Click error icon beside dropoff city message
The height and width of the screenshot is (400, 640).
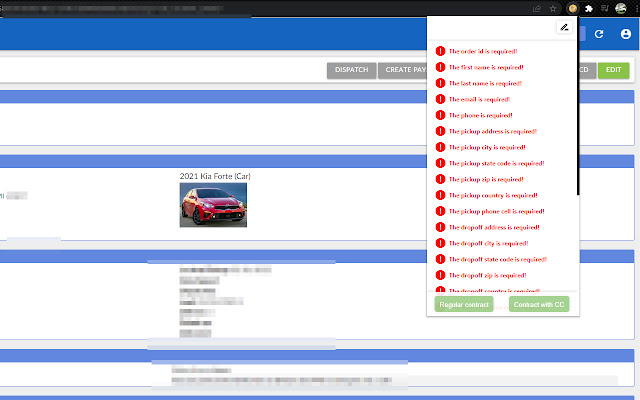[440, 243]
